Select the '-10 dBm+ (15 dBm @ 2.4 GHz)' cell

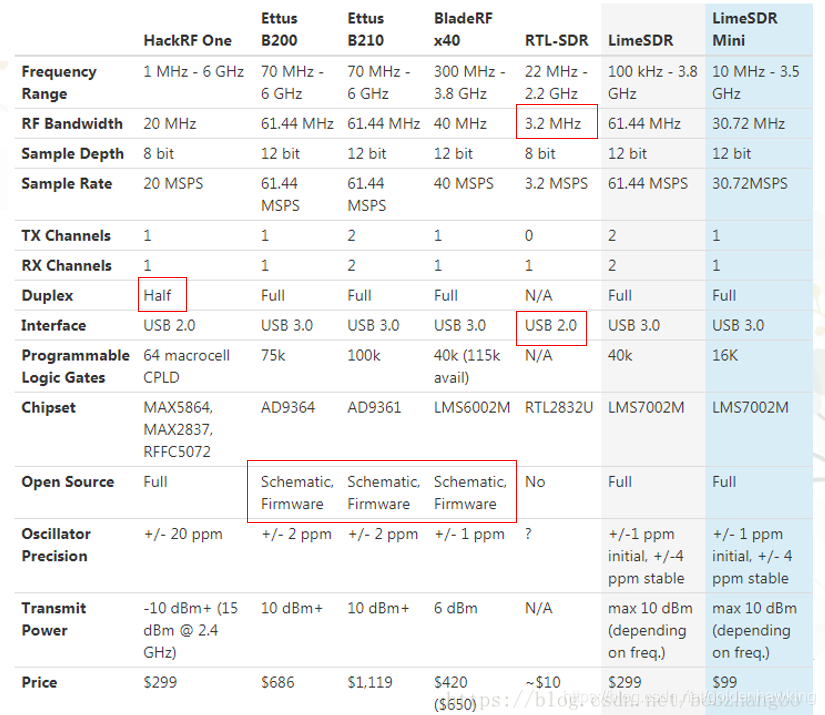point(191,630)
